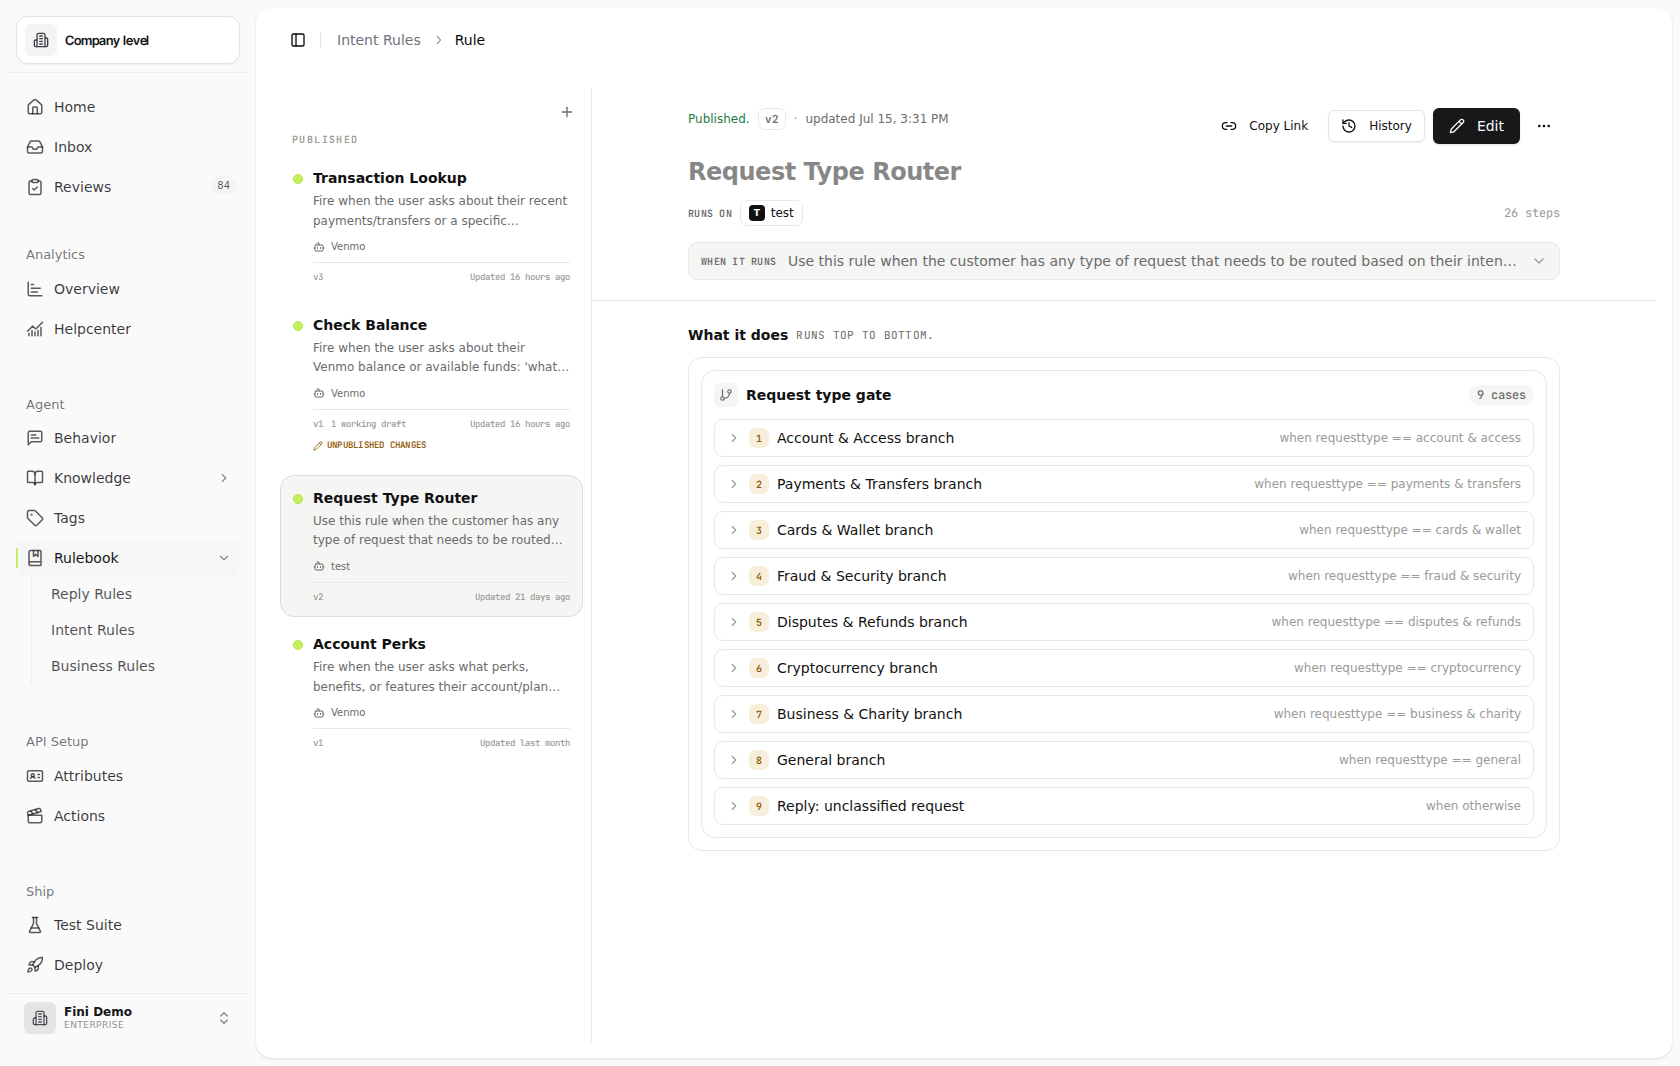Open the Analytics Overview page

click(x=128, y=289)
